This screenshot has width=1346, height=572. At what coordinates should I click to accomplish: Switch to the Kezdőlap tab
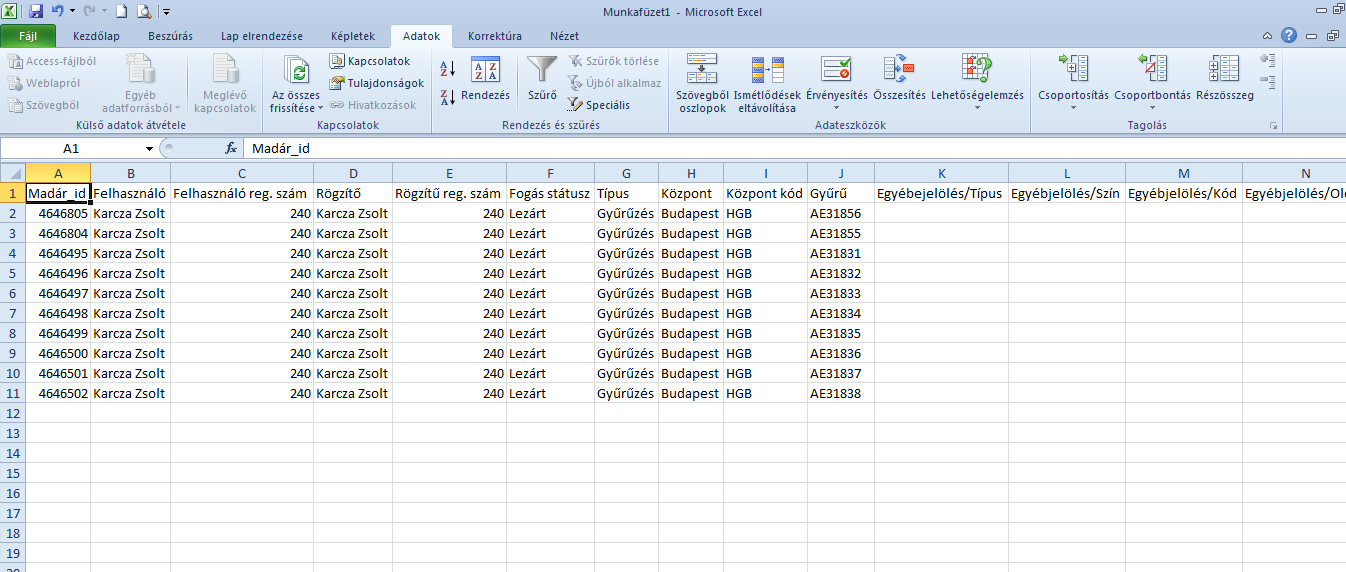(x=96, y=36)
